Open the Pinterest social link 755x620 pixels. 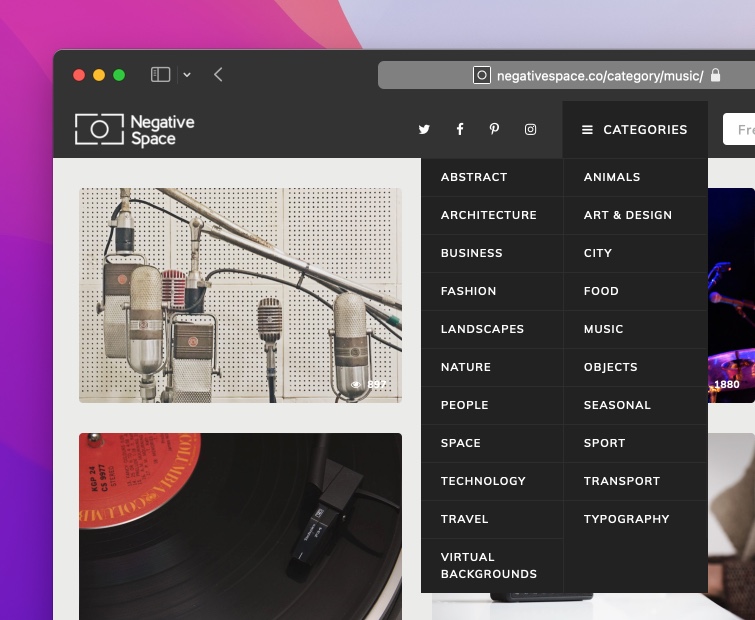click(x=494, y=129)
